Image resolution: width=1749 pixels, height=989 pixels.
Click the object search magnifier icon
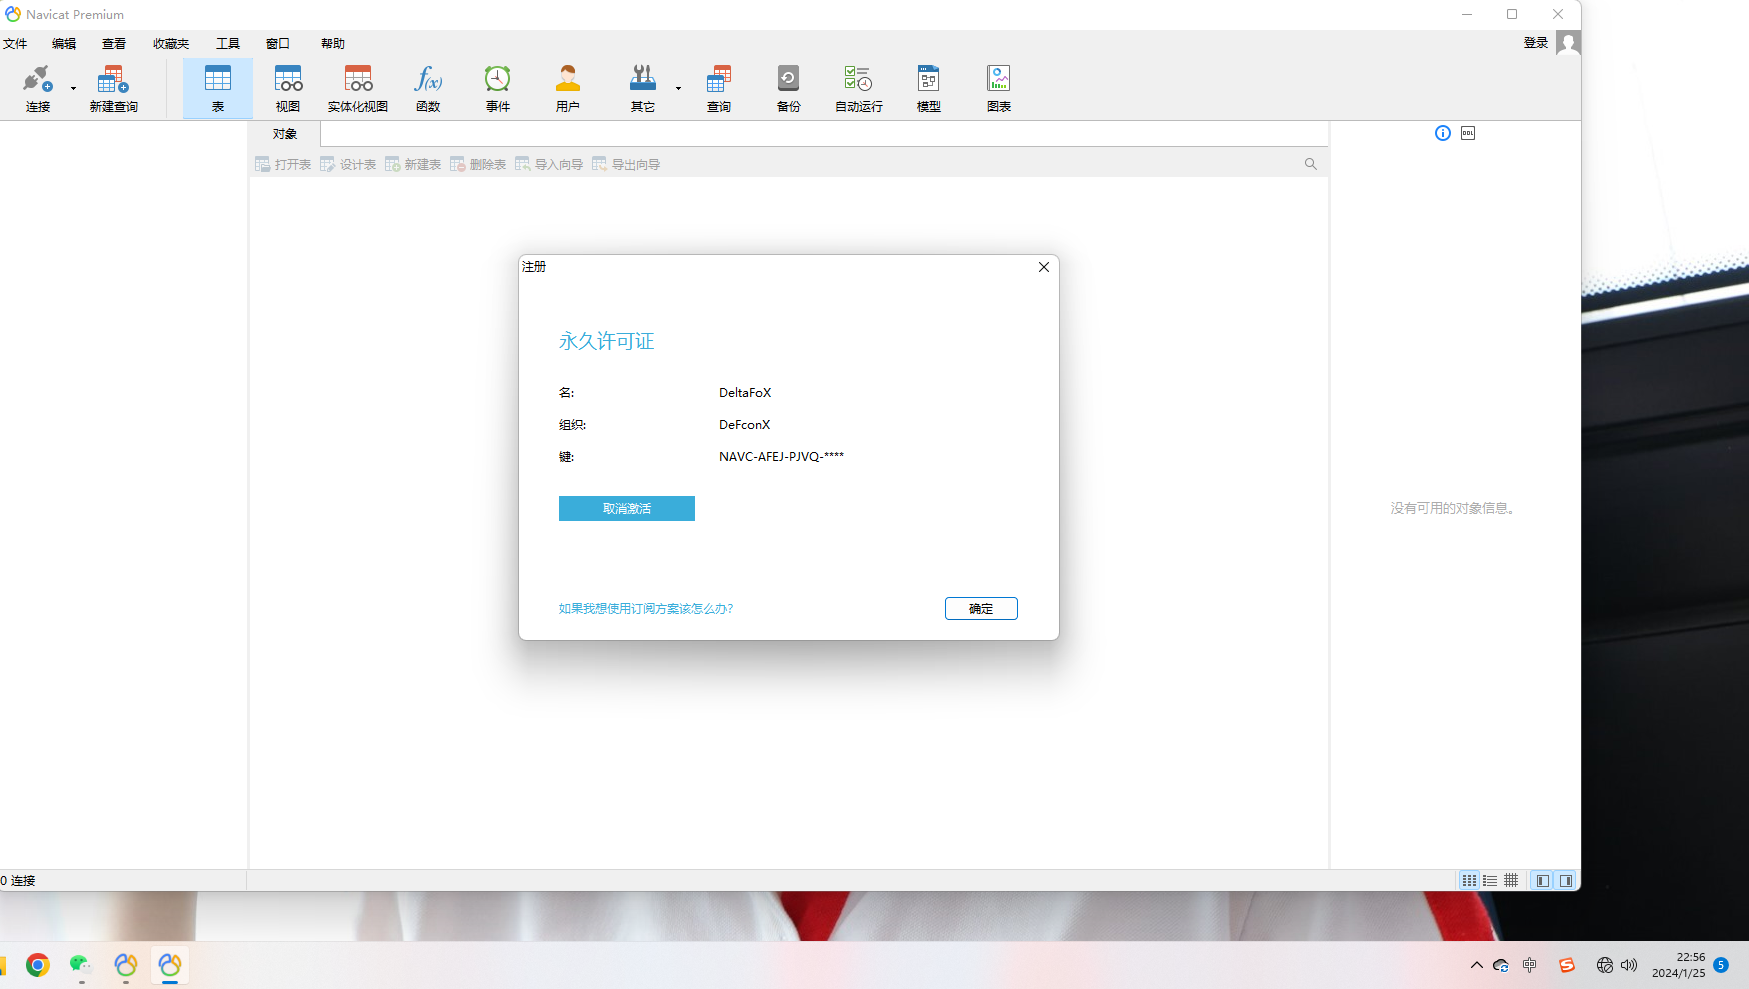coord(1311,164)
